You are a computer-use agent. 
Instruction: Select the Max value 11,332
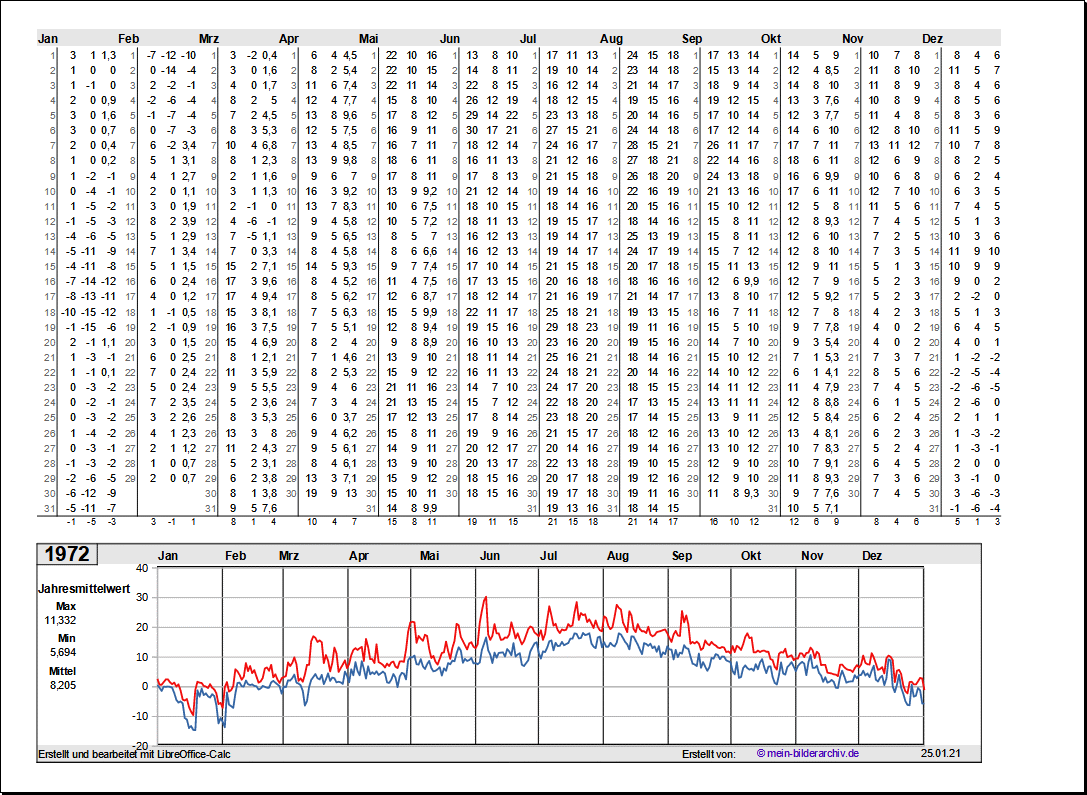[x=61, y=620]
